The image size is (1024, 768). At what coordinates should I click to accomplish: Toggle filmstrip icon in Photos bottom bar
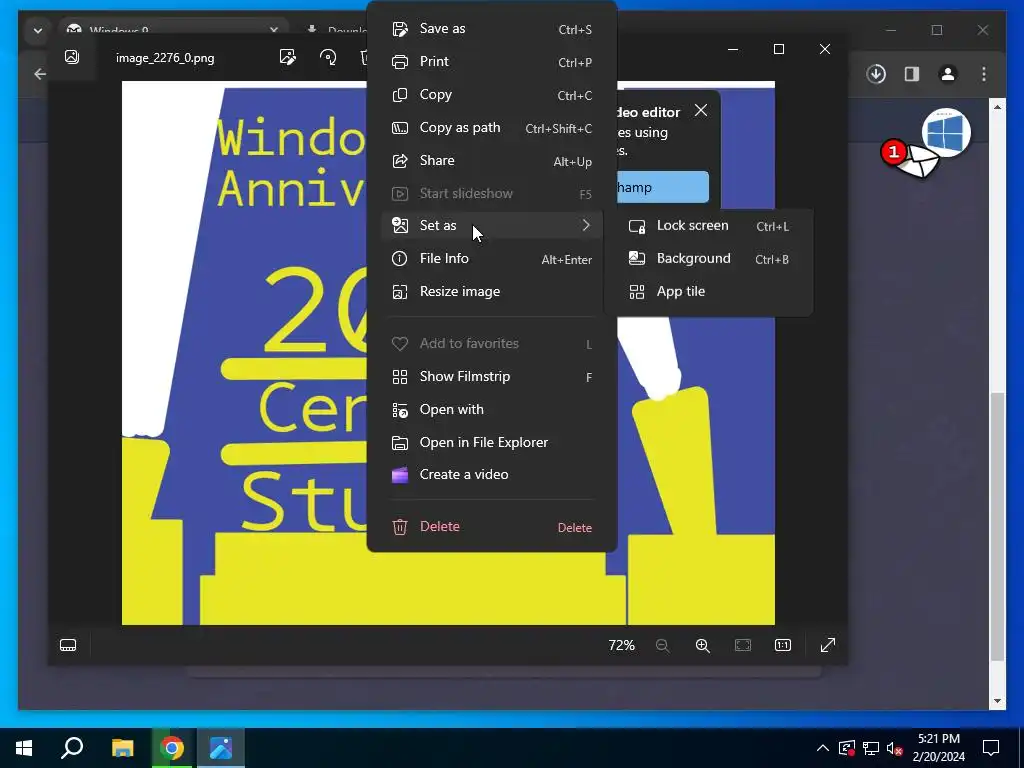click(68, 645)
